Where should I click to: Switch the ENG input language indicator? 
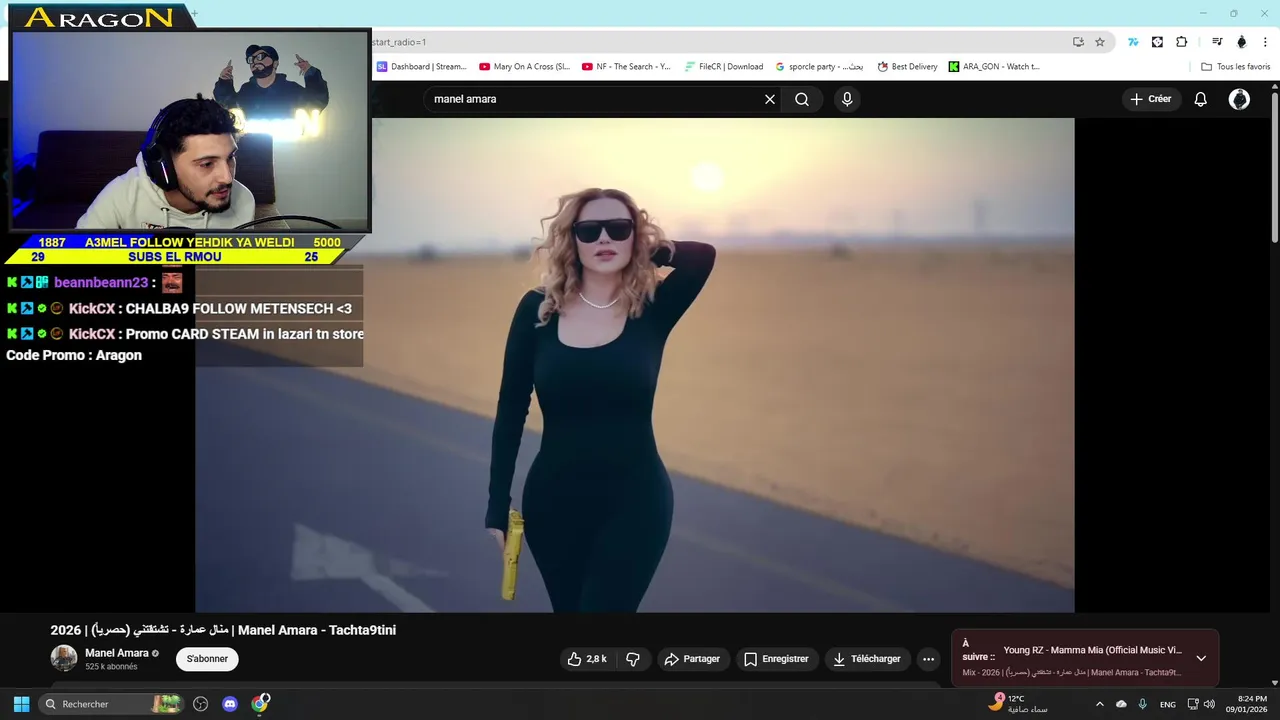1168,704
